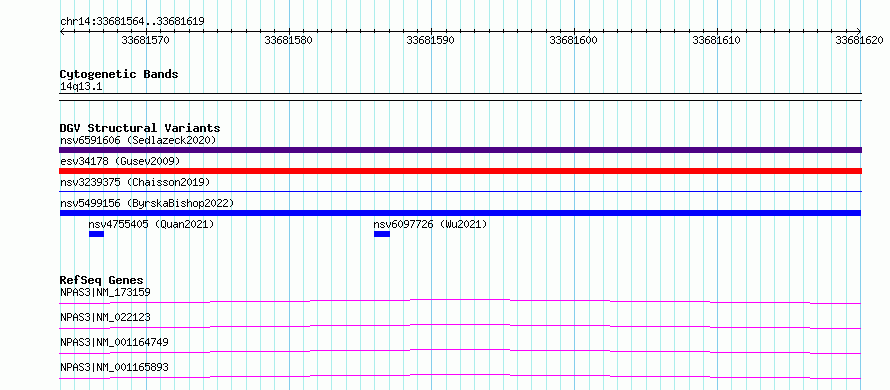
Task: Click ruler position 33681580
Action: click(x=288, y=40)
